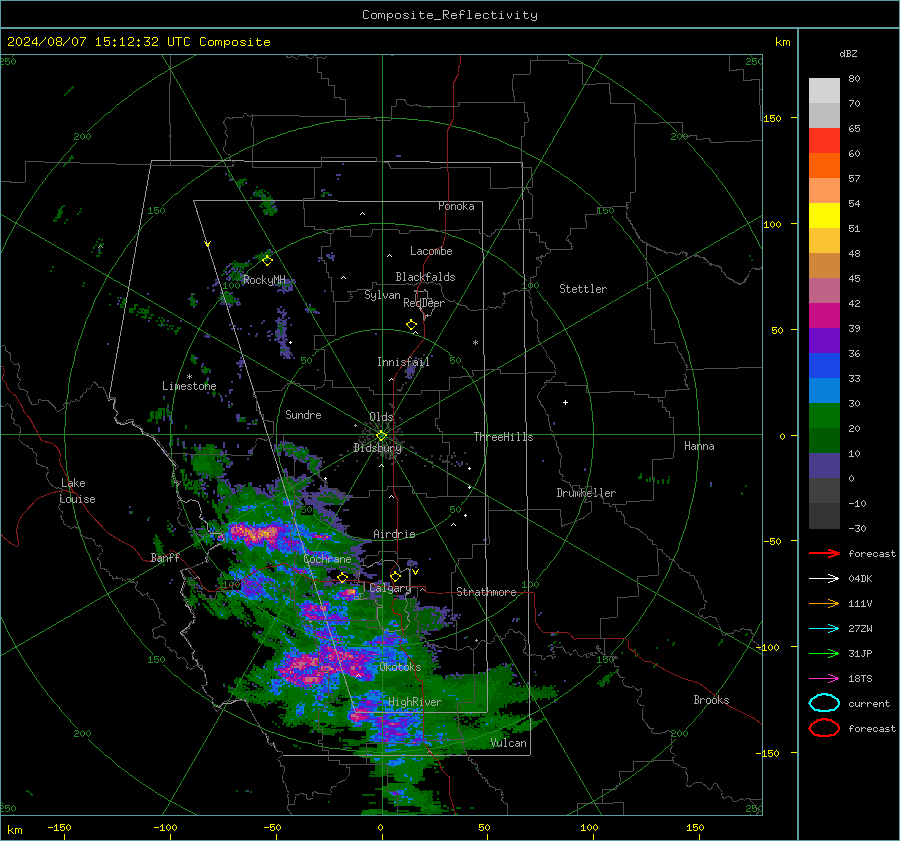Click the Lacombe city label
This screenshot has height=841, width=900.
(431, 251)
